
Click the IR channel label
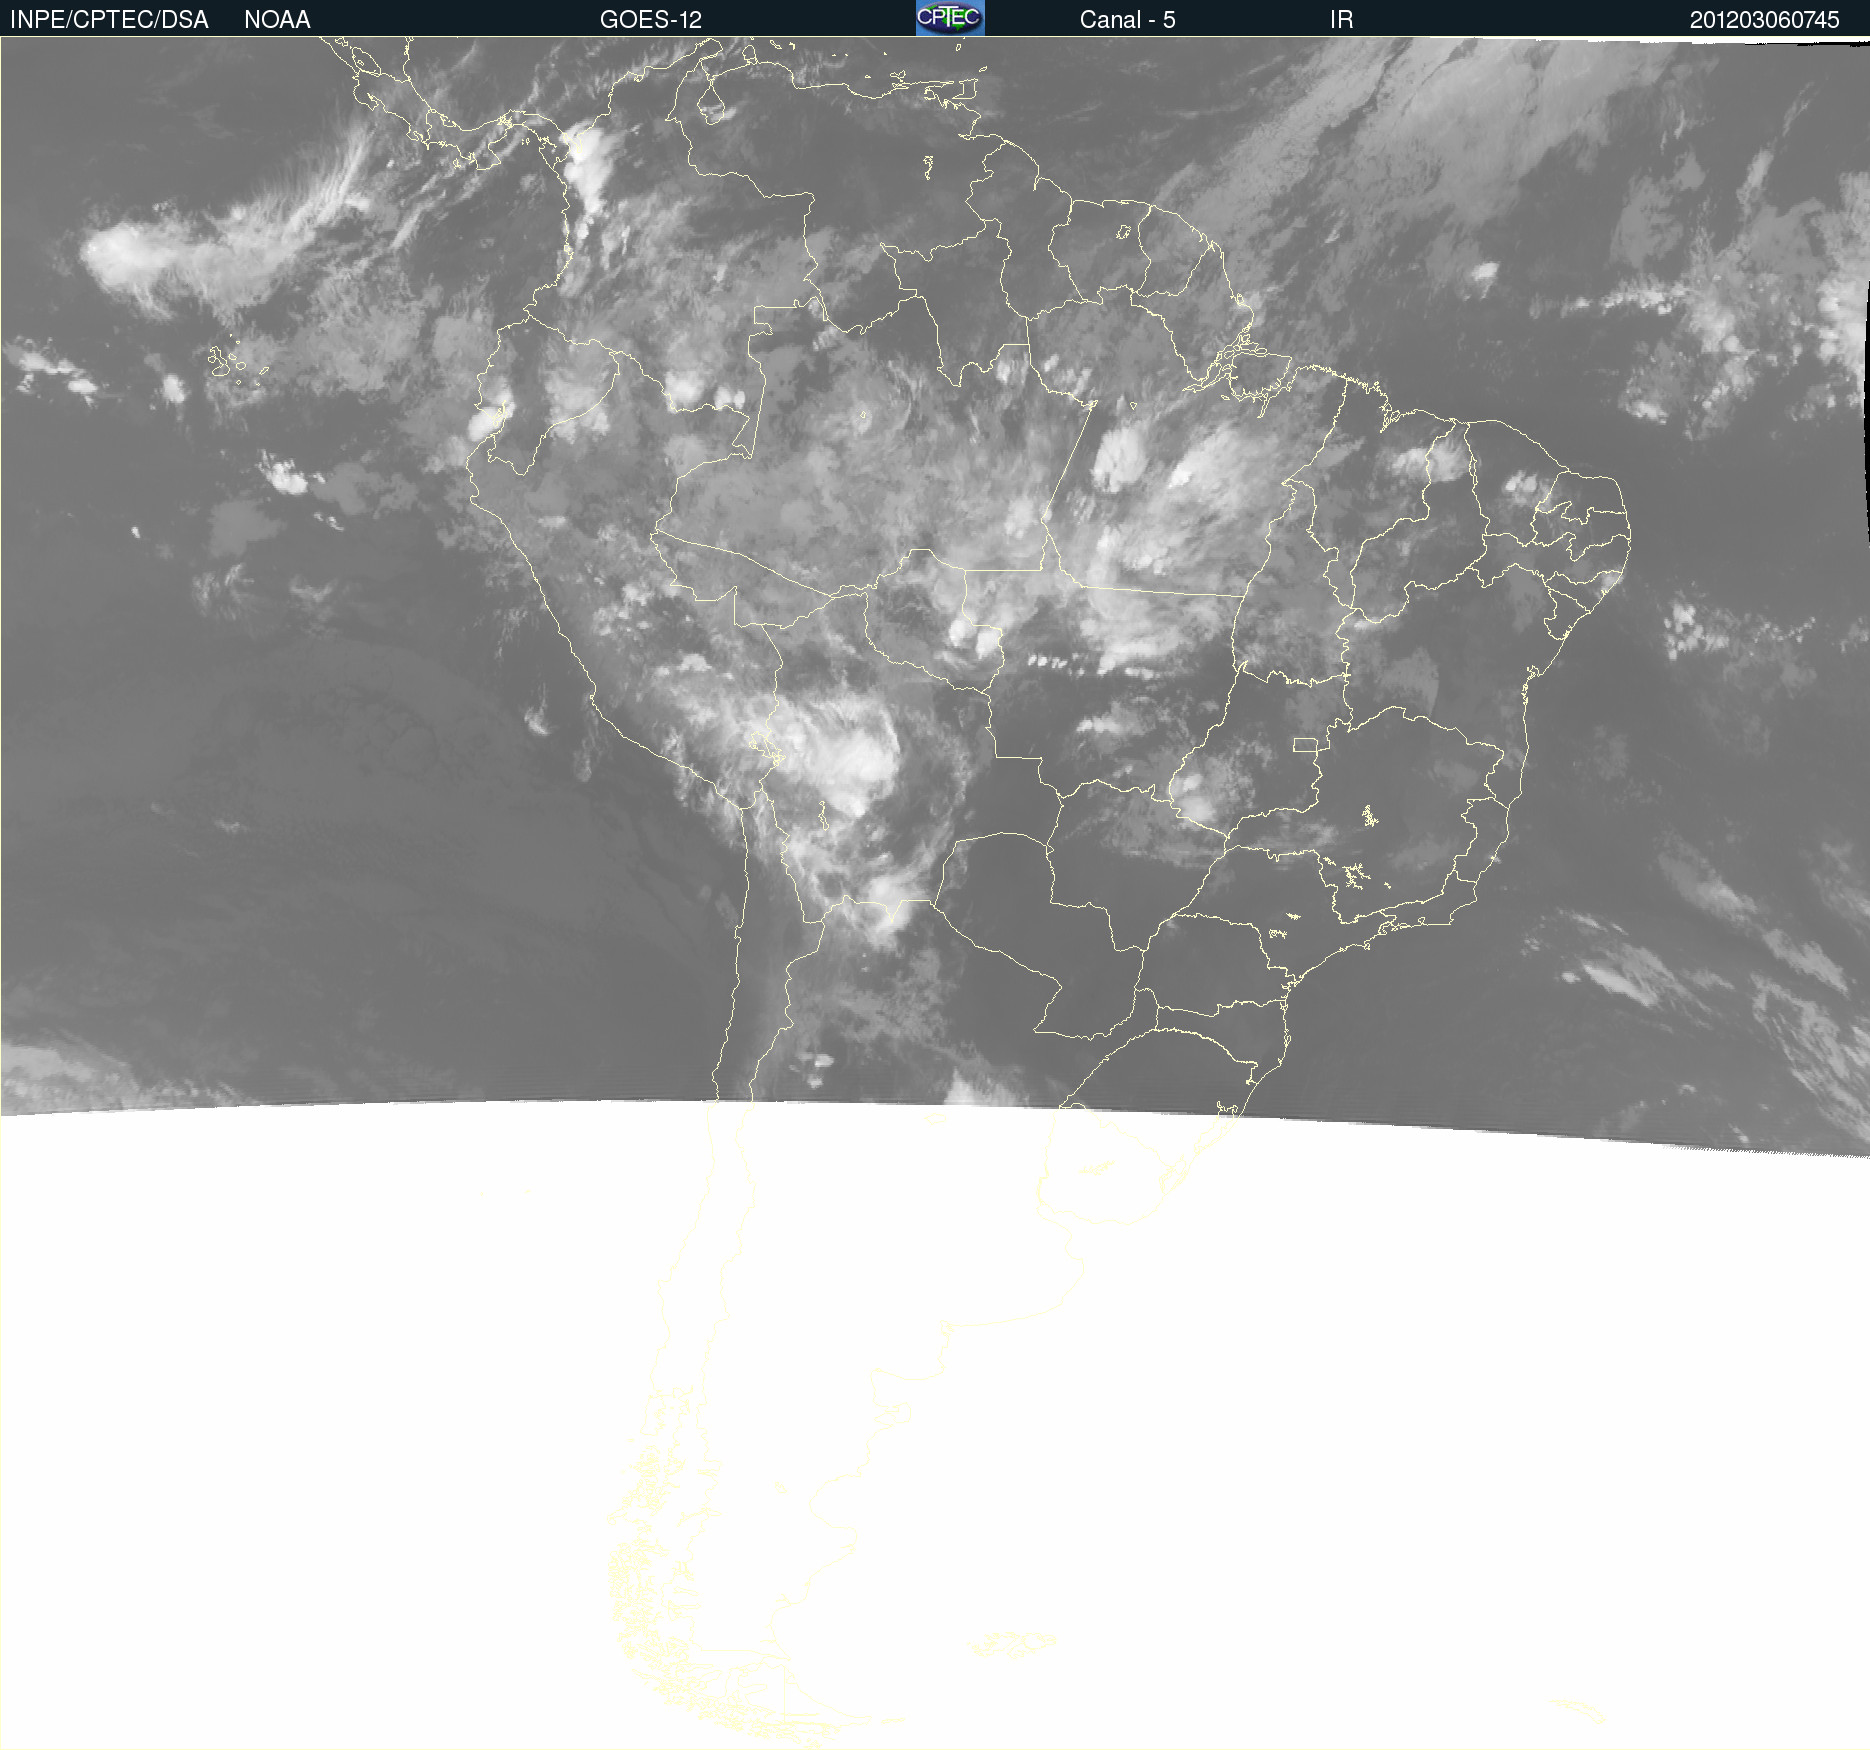[1341, 20]
